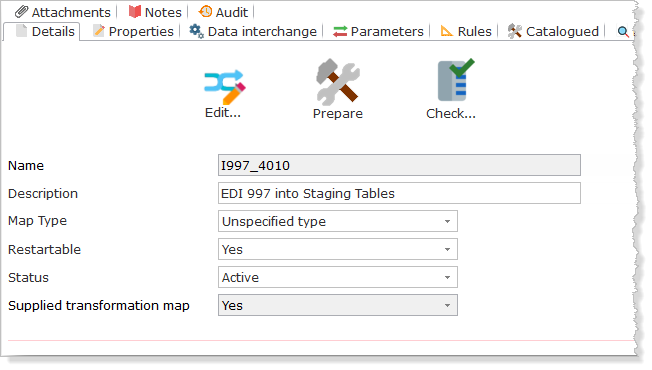The height and width of the screenshot is (370, 652).
Task: Click the Rules ruler icon
Action: click(x=447, y=31)
